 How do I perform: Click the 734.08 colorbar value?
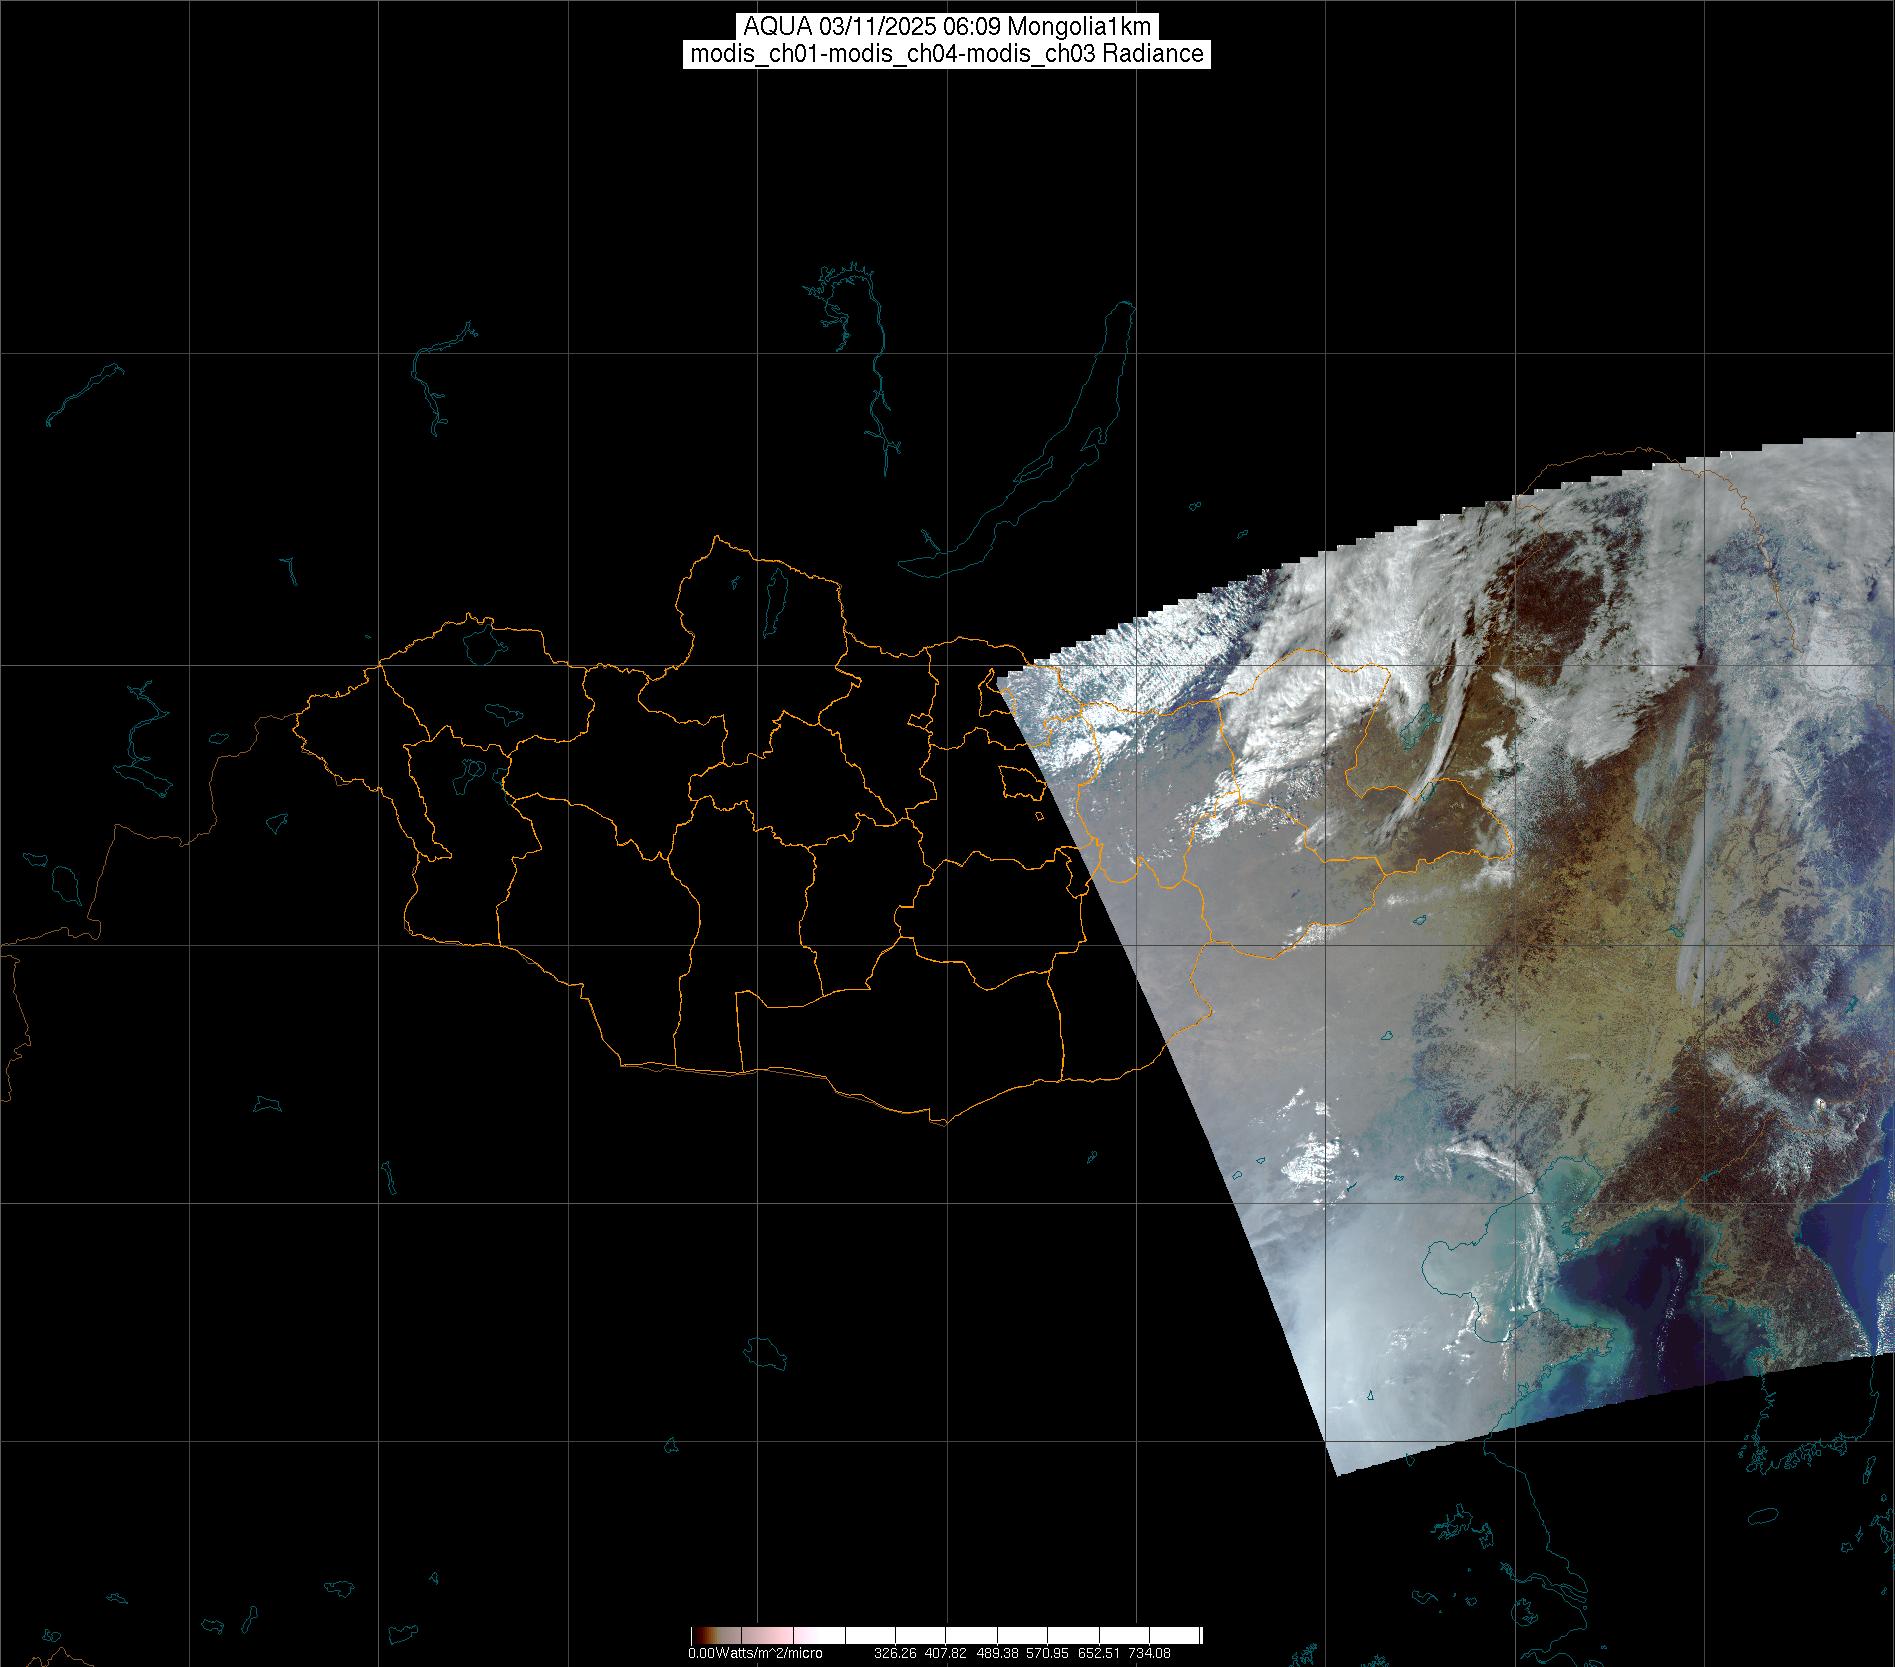pos(1150,1653)
